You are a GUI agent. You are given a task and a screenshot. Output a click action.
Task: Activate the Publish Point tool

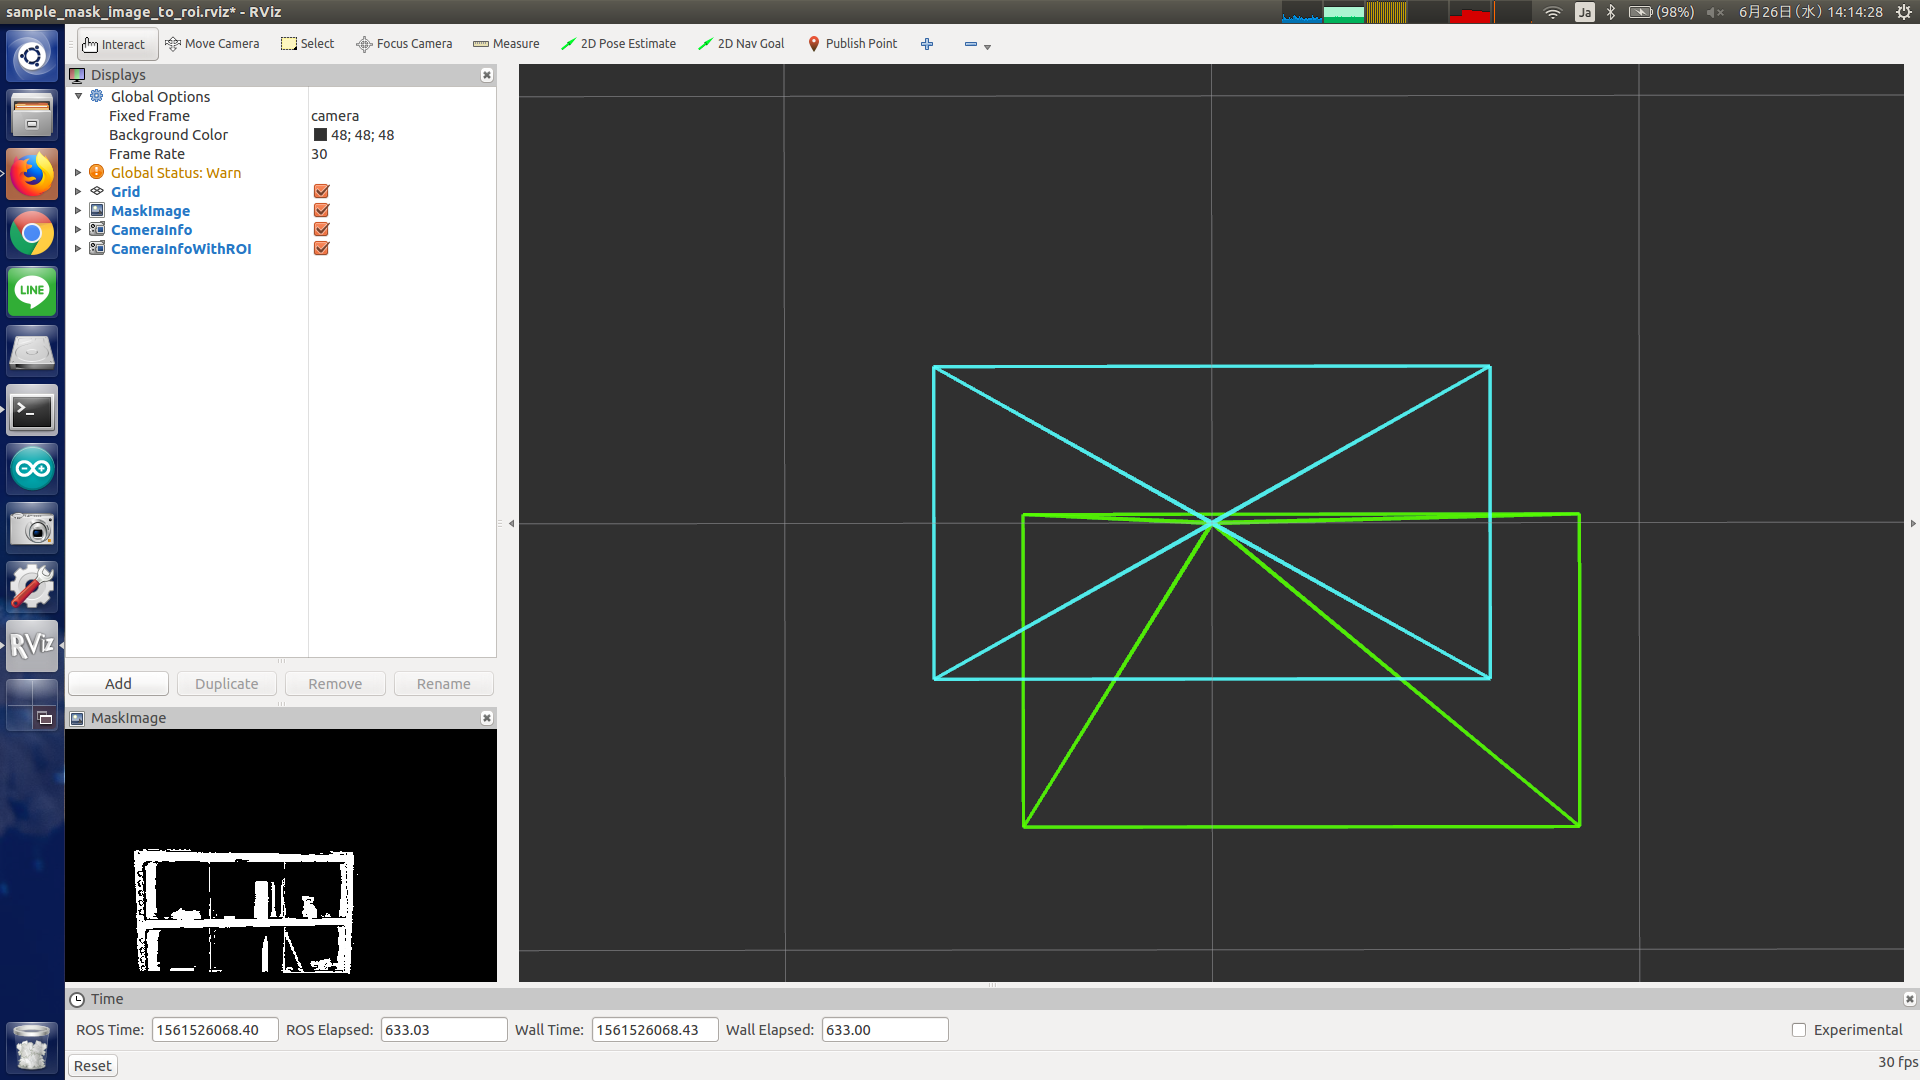853,44
